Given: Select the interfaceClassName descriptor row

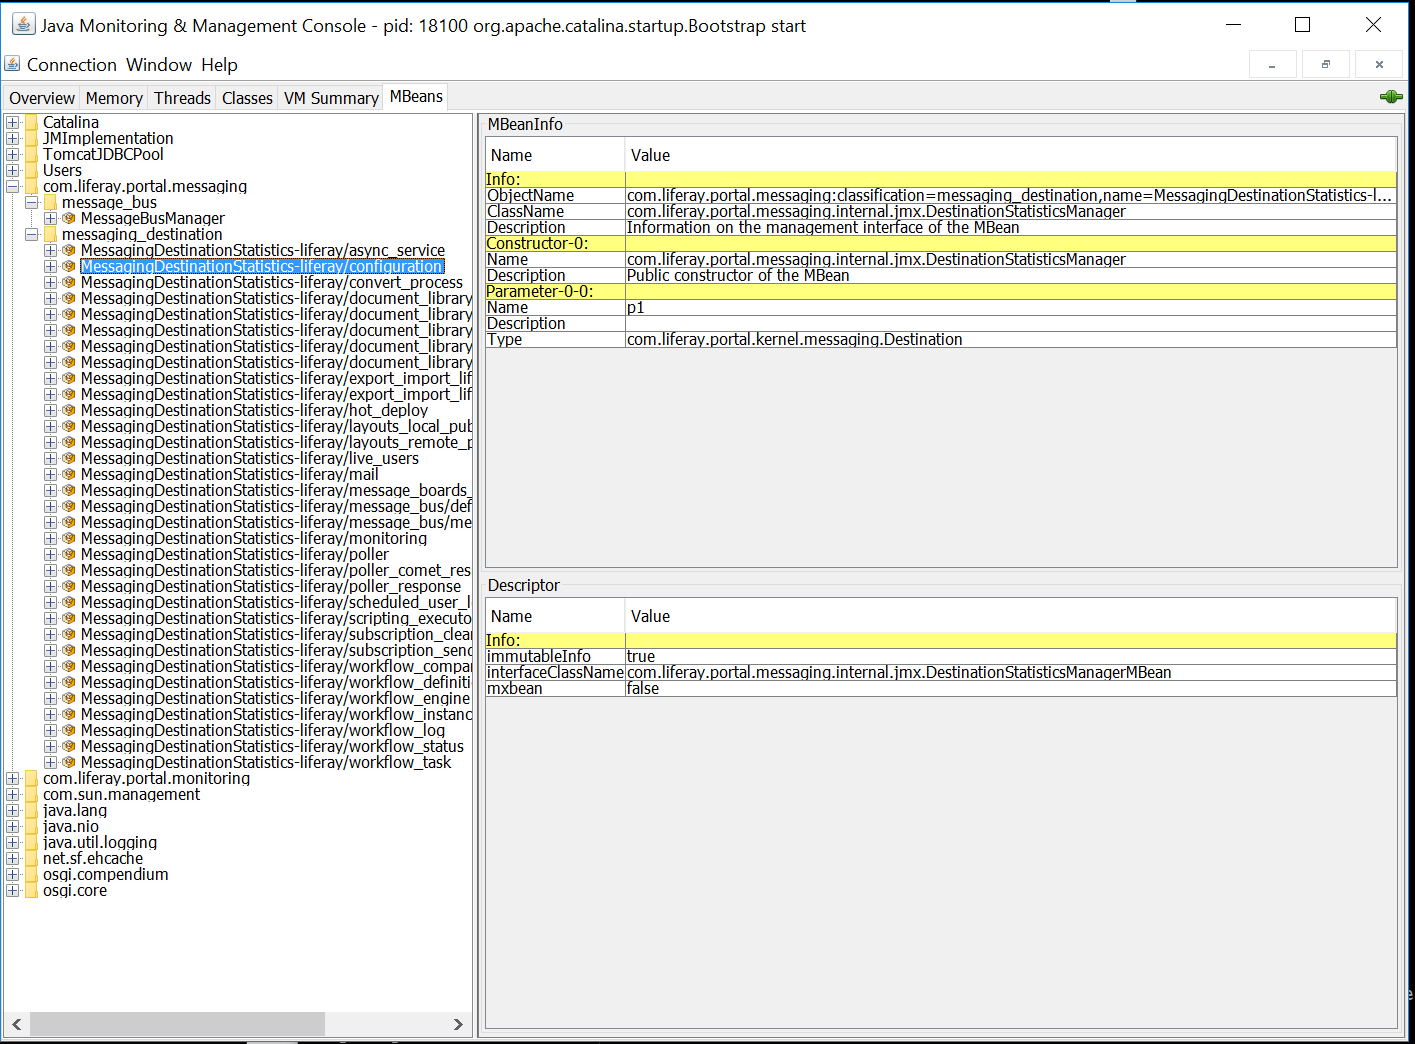Looking at the screenshot, I should [941, 673].
